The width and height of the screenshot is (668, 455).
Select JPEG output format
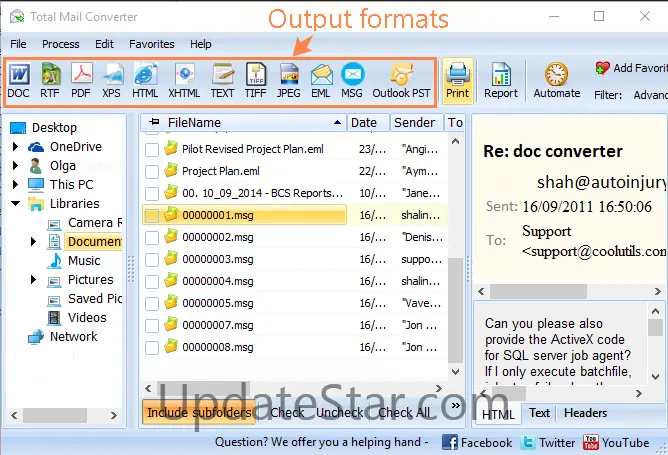[289, 81]
